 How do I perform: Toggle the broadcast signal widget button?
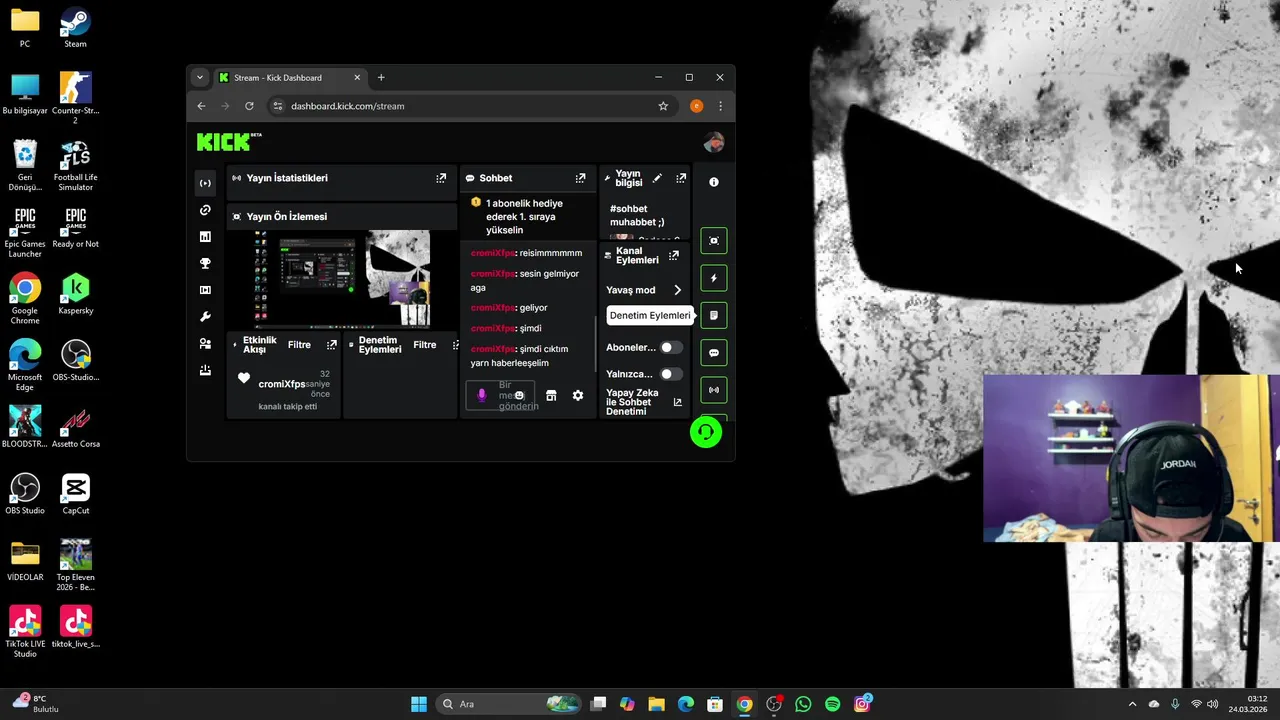[714, 390]
